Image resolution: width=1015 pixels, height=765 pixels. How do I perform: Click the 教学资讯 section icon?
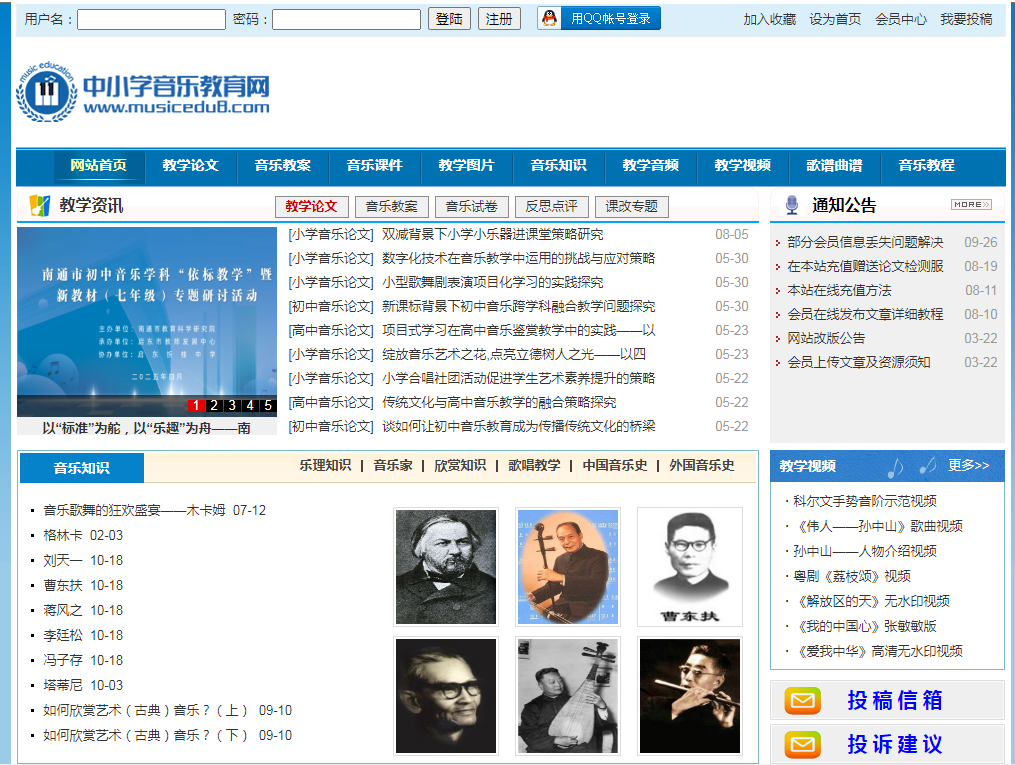[39, 206]
